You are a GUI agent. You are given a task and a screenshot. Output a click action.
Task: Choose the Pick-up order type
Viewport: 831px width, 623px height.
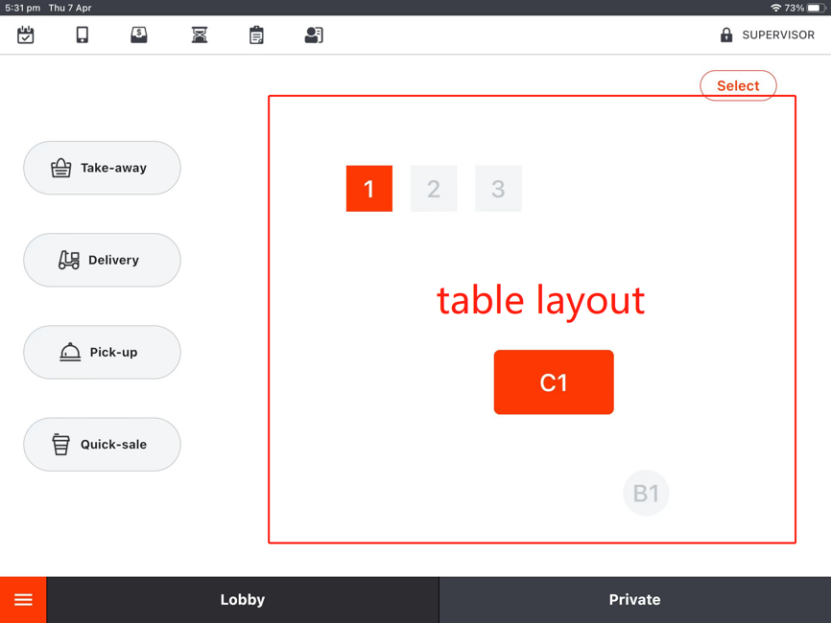point(102,352)
